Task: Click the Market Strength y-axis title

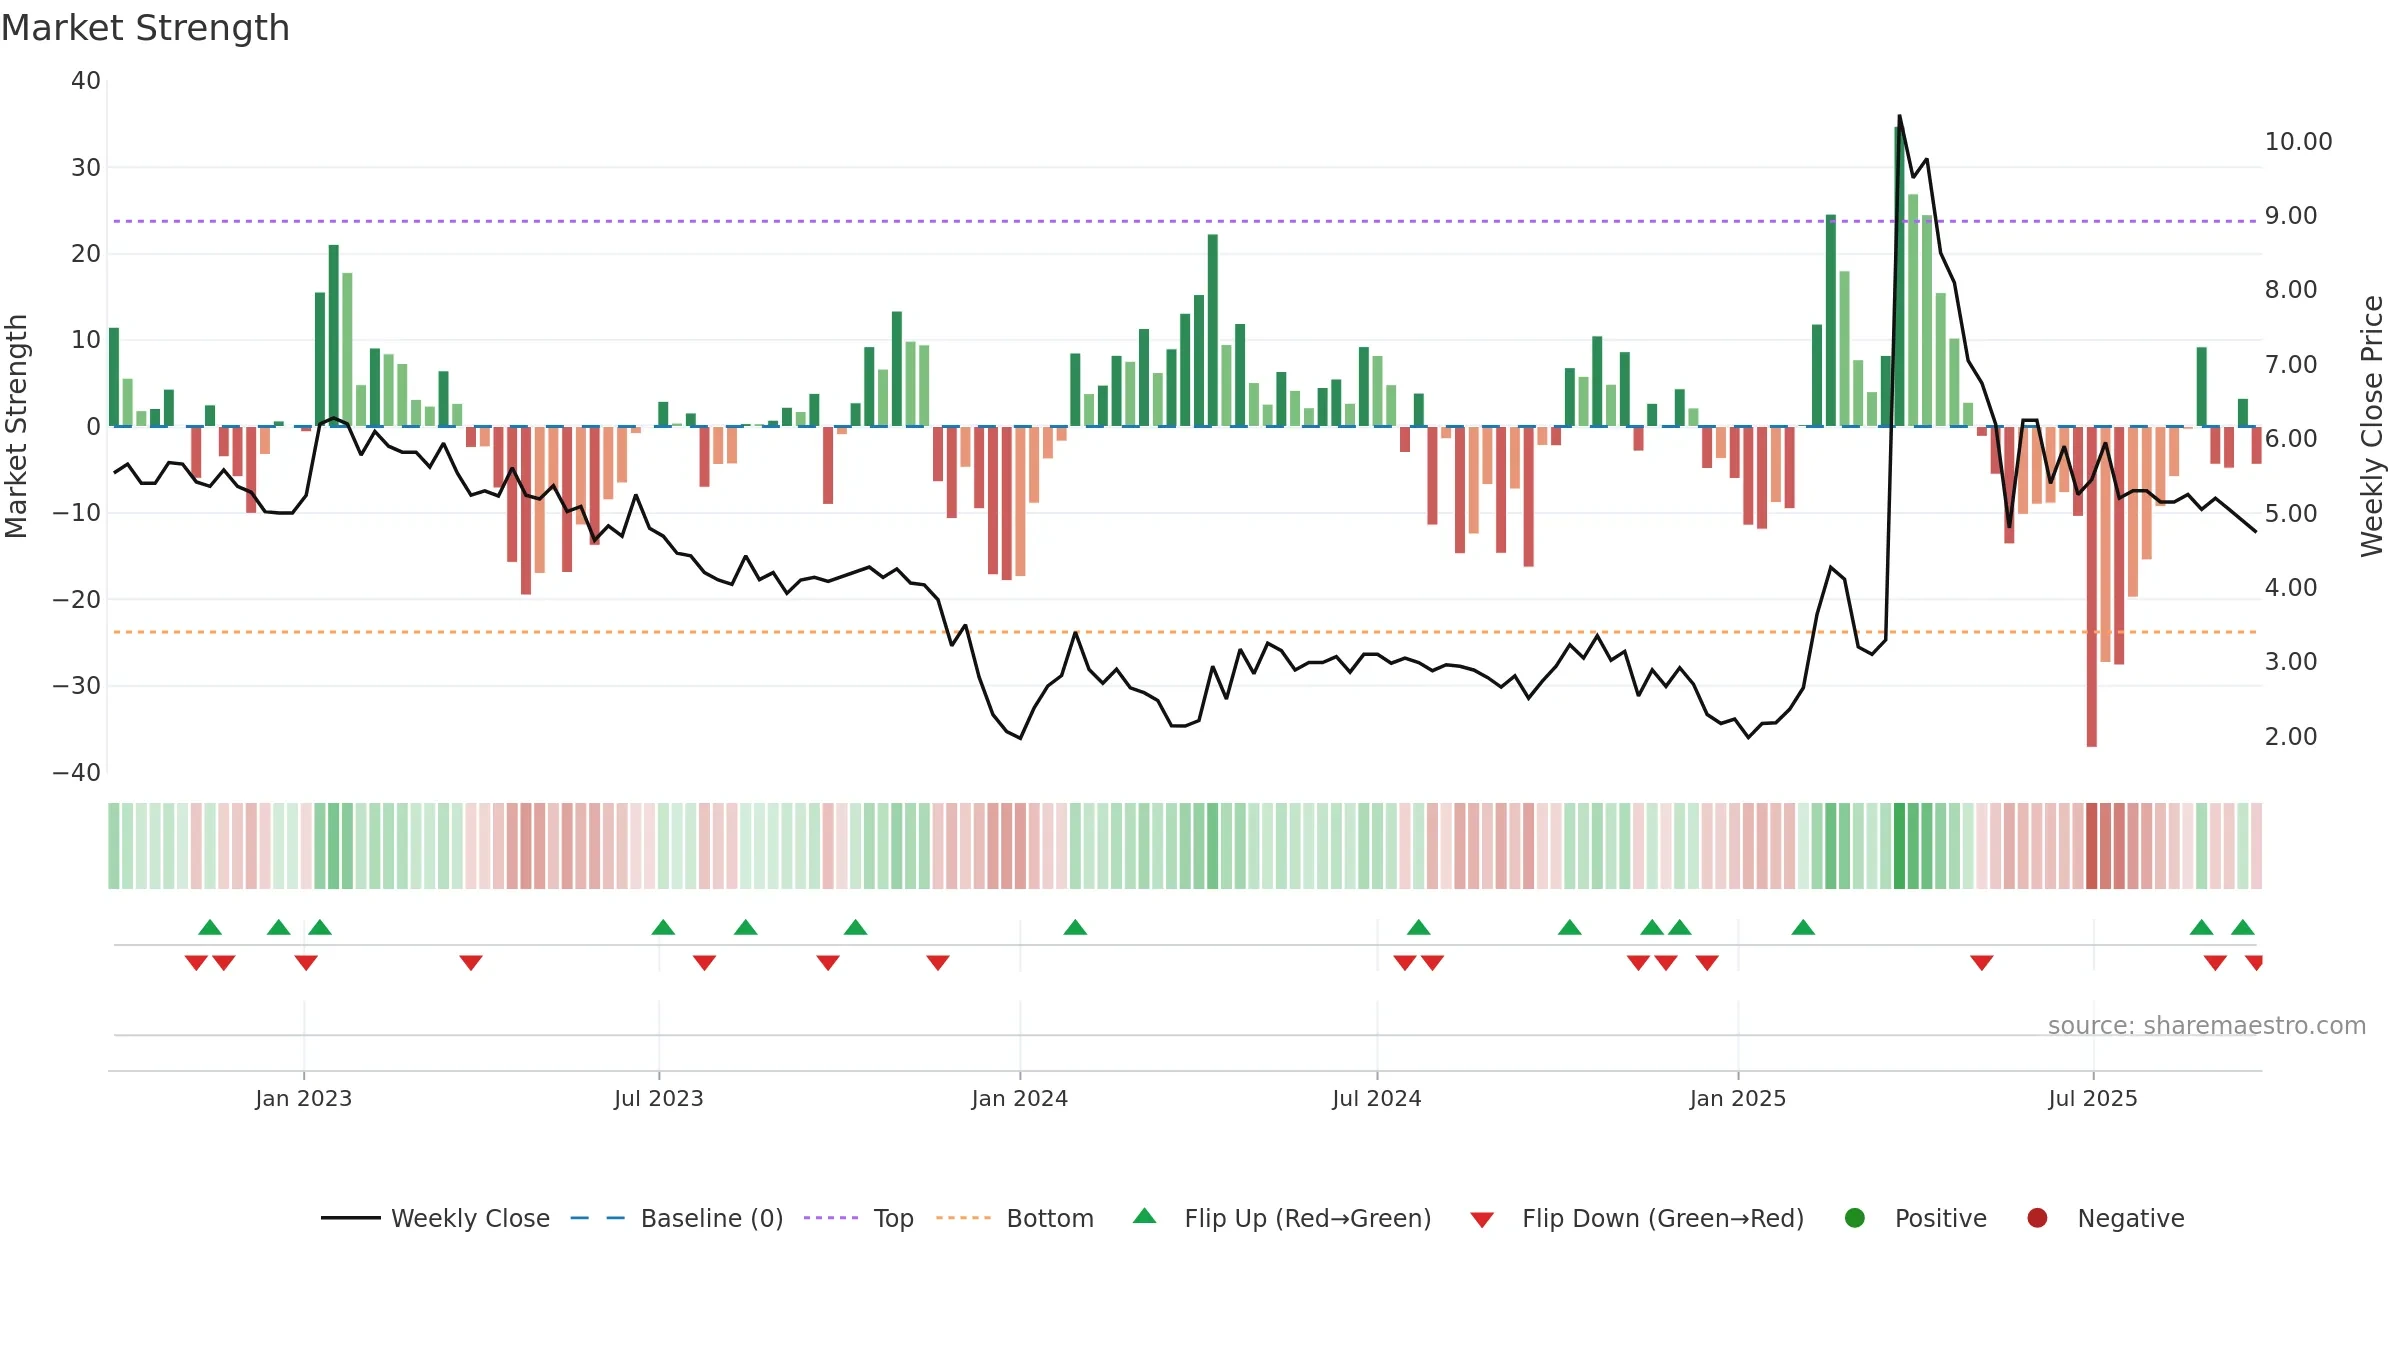Action: 16,426
